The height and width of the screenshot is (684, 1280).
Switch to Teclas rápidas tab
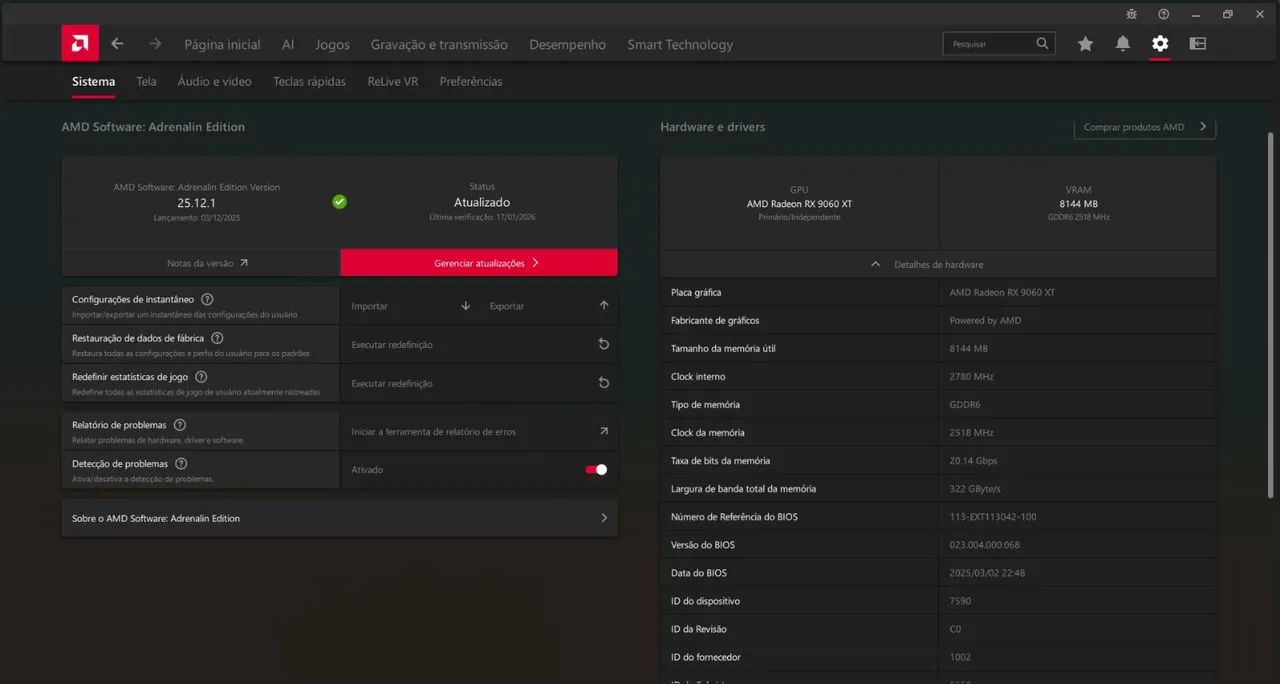point(309,81)
